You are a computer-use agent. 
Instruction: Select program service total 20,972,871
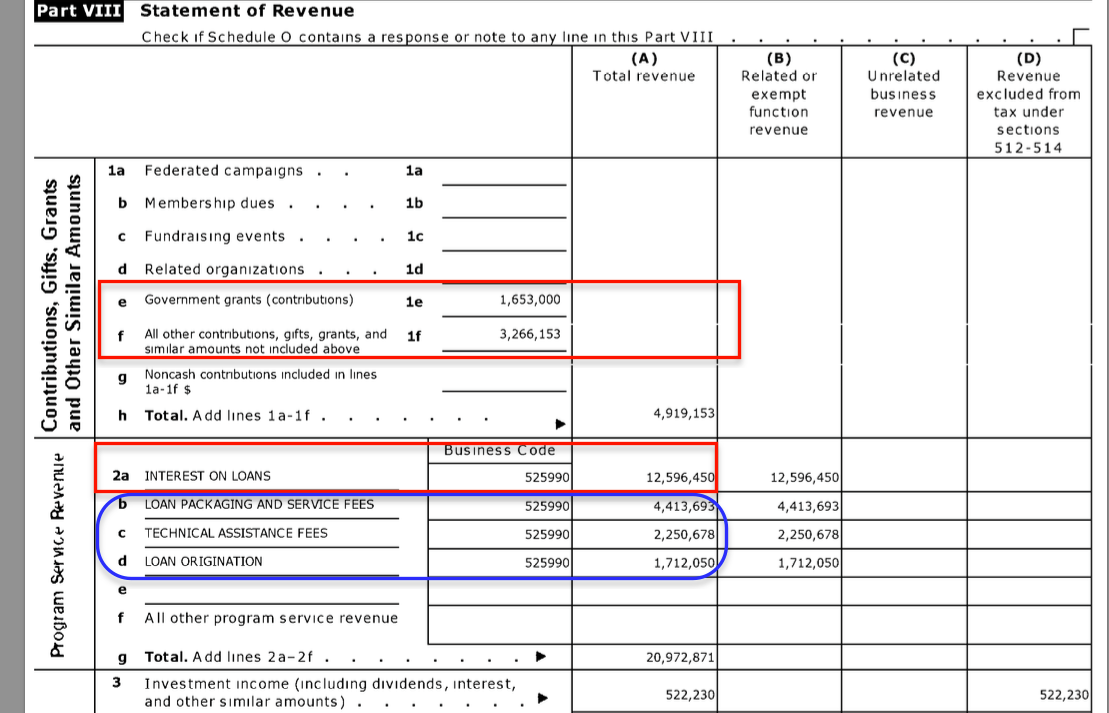[x=680, y=657]
